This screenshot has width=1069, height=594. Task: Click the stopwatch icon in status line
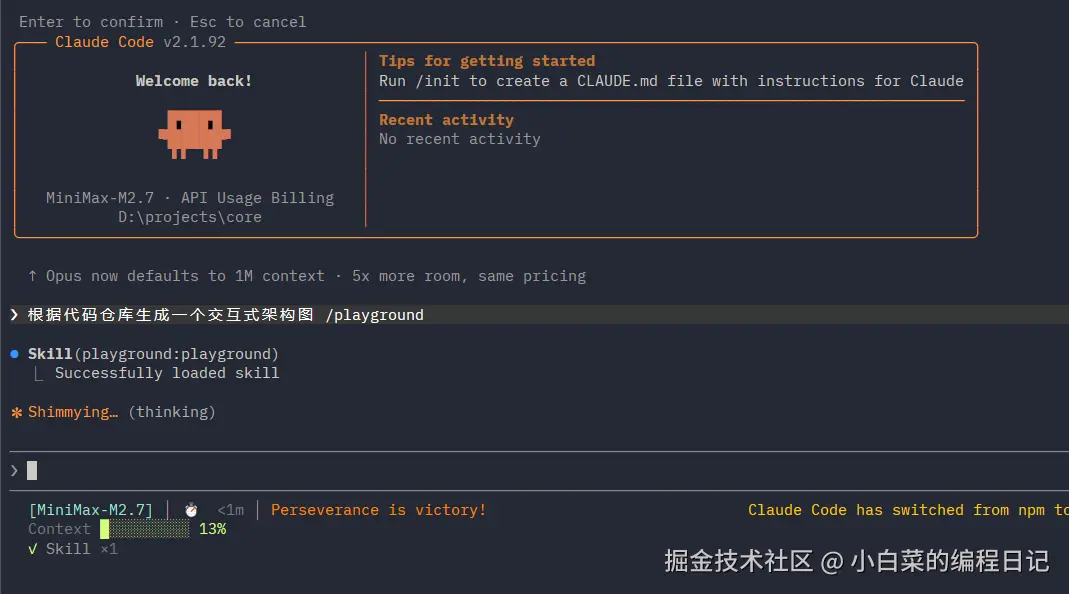coord(191,510)
